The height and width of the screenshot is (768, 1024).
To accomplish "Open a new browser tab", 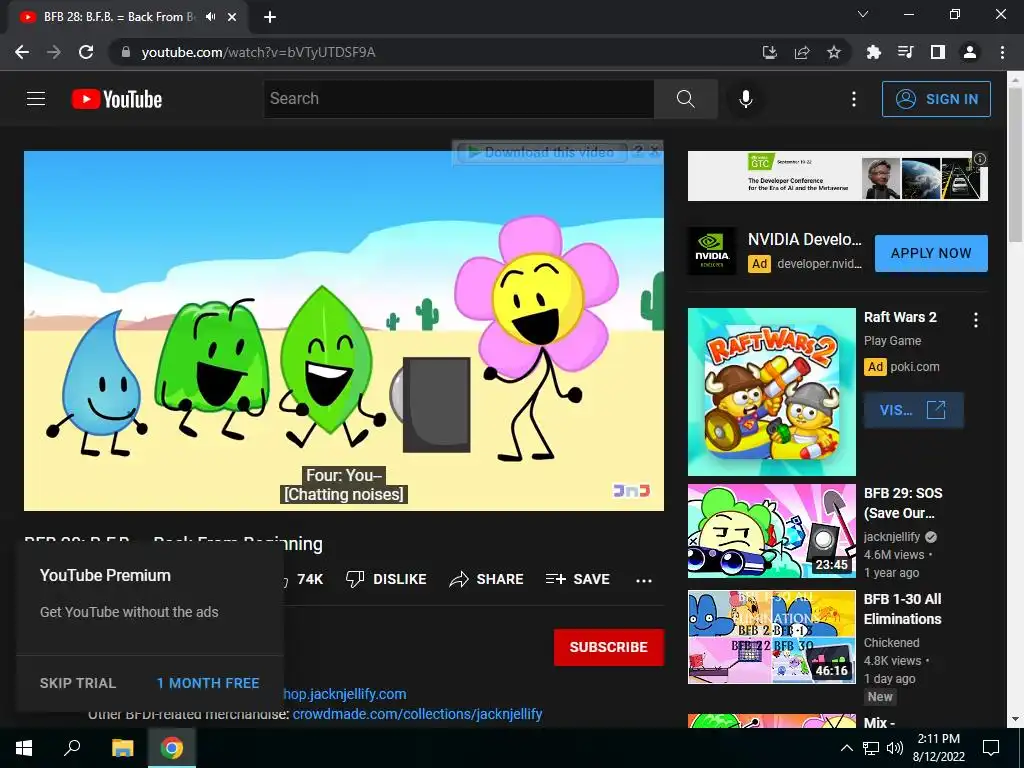I will click(270, 17).
